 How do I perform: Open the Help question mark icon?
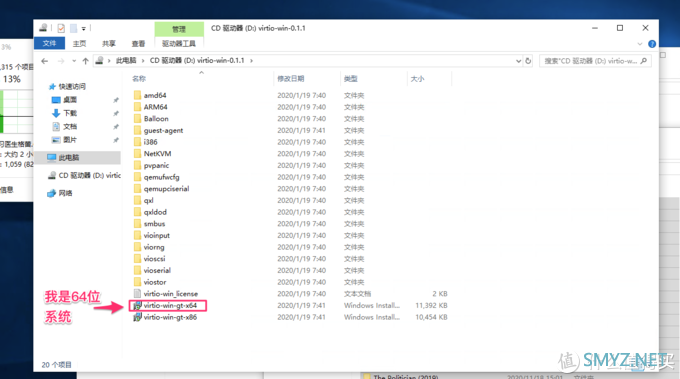pos(652,44)
